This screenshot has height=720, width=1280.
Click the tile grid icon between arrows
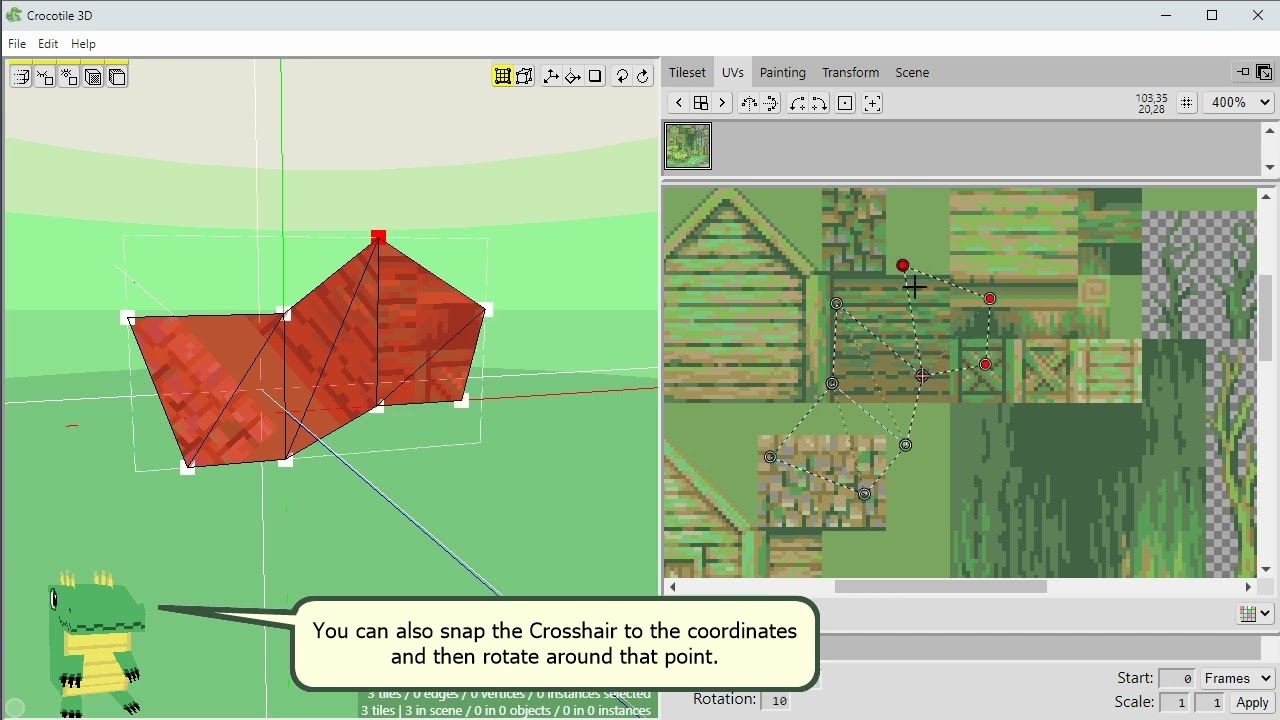[701, 103]
